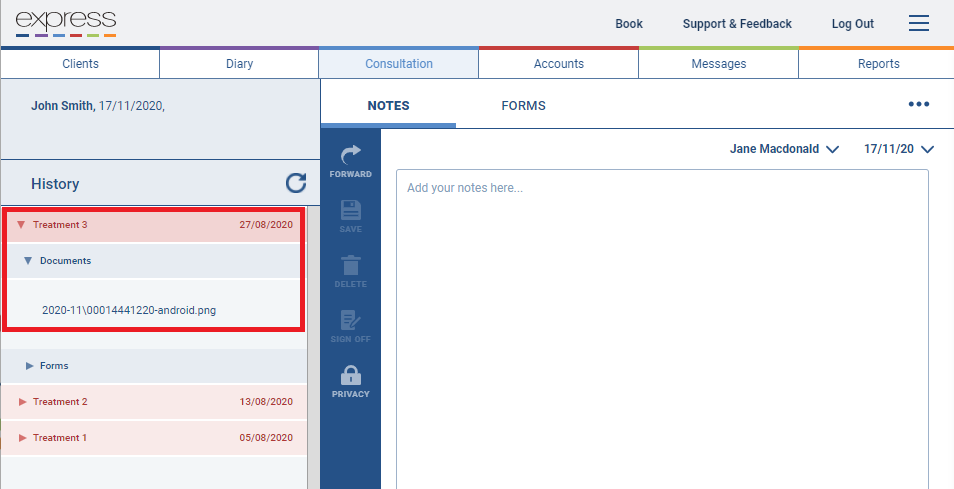
Task: Switch to the FORMS sub-tab
Action: (523, 106)
